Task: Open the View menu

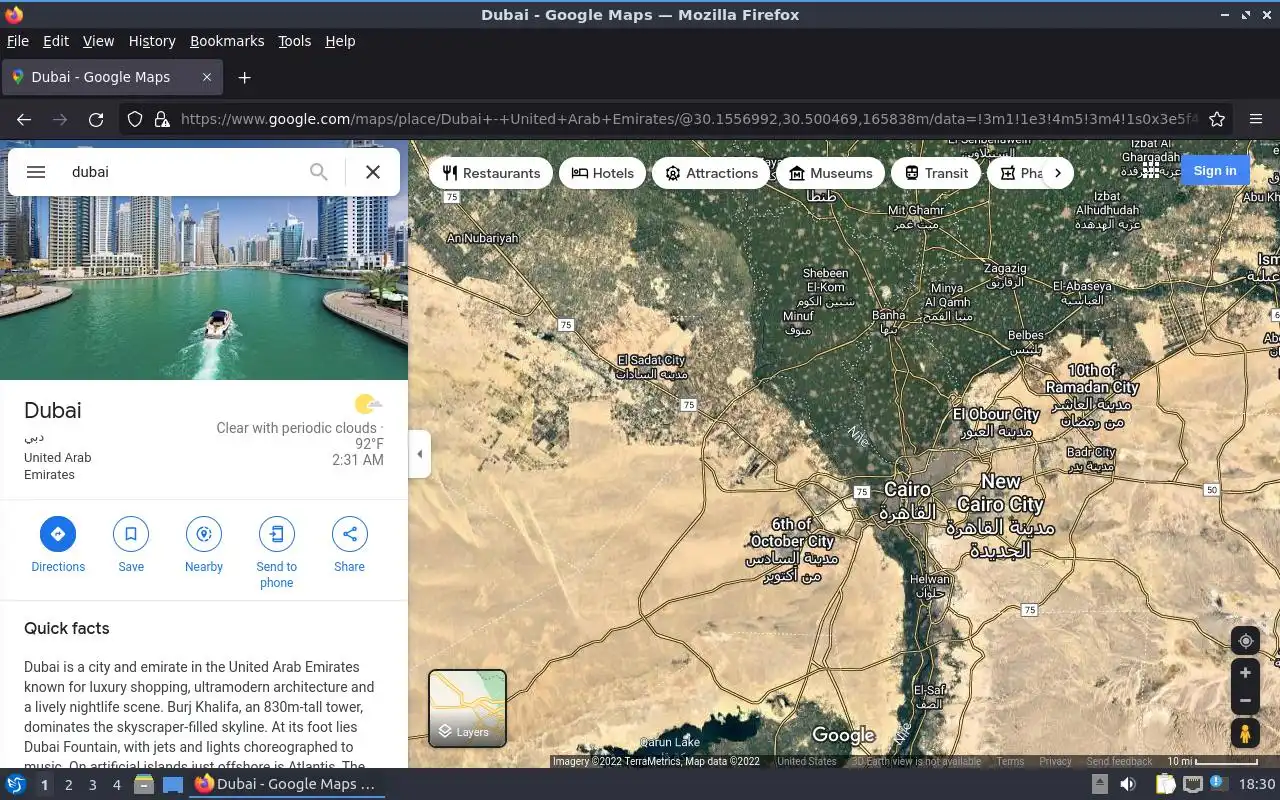Action: click(x=98, y=41)
